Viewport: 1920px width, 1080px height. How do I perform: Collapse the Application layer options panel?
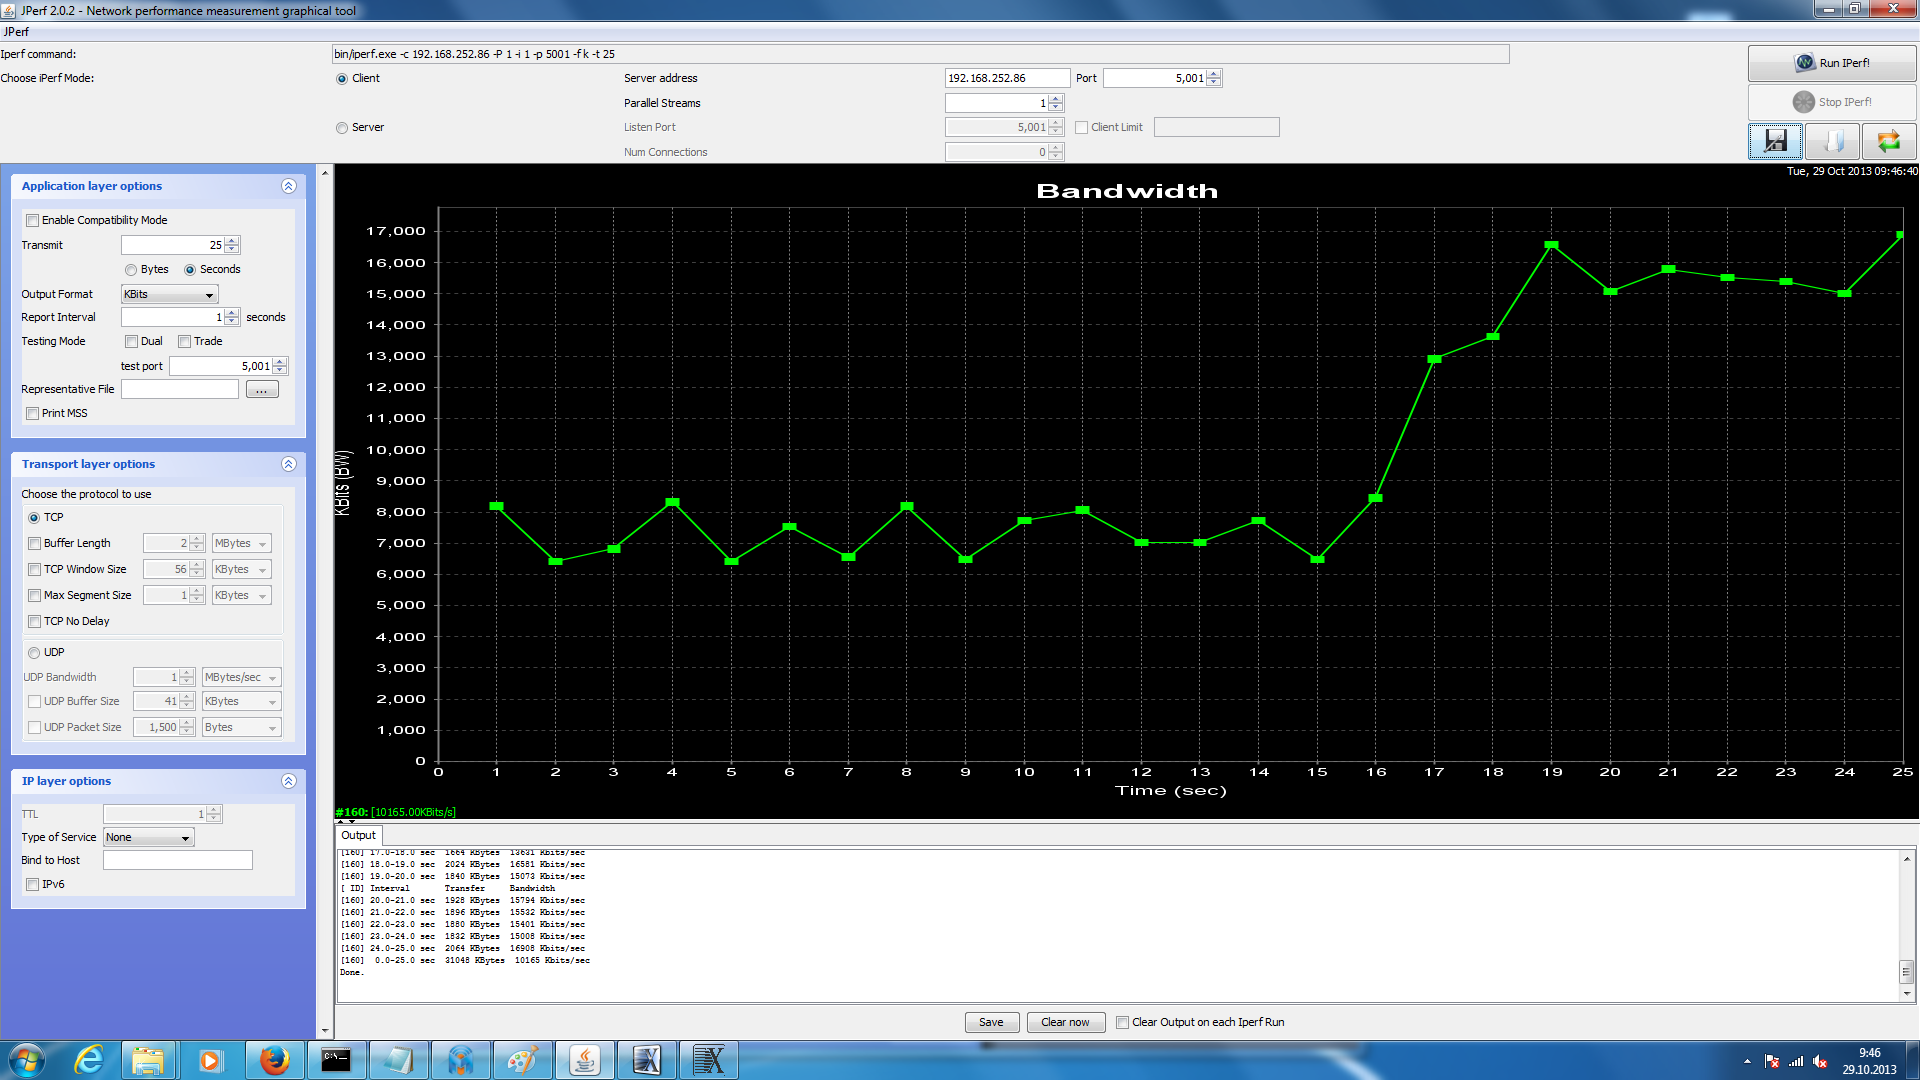click(x=289, y=186)
